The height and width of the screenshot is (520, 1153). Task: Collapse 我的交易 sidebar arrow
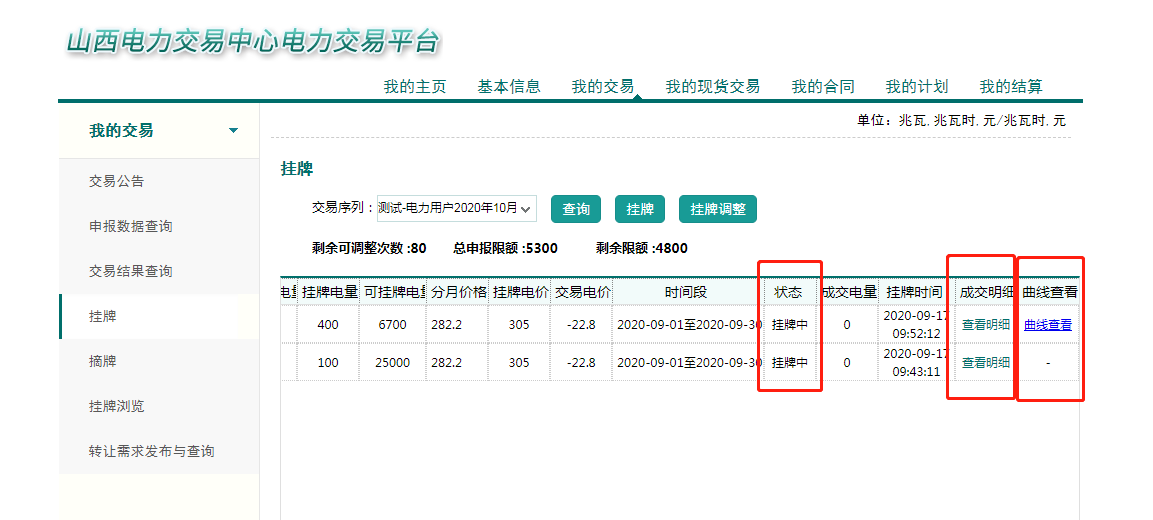click(234, 131)
